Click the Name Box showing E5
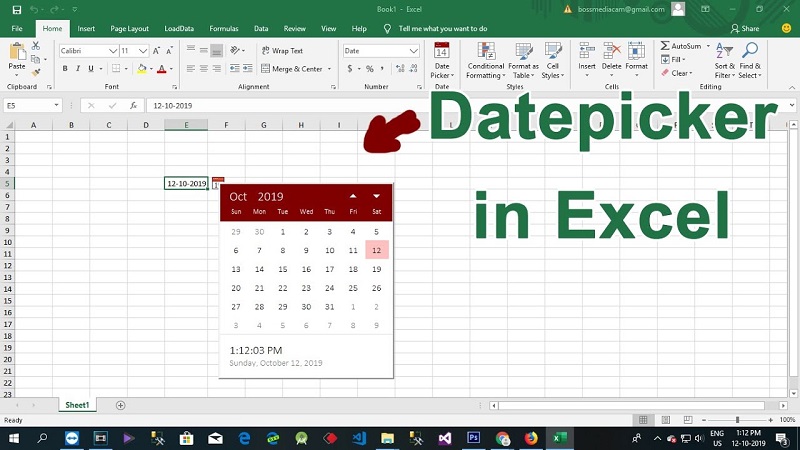The image size is (800, 450). click(x=30, y=105)
